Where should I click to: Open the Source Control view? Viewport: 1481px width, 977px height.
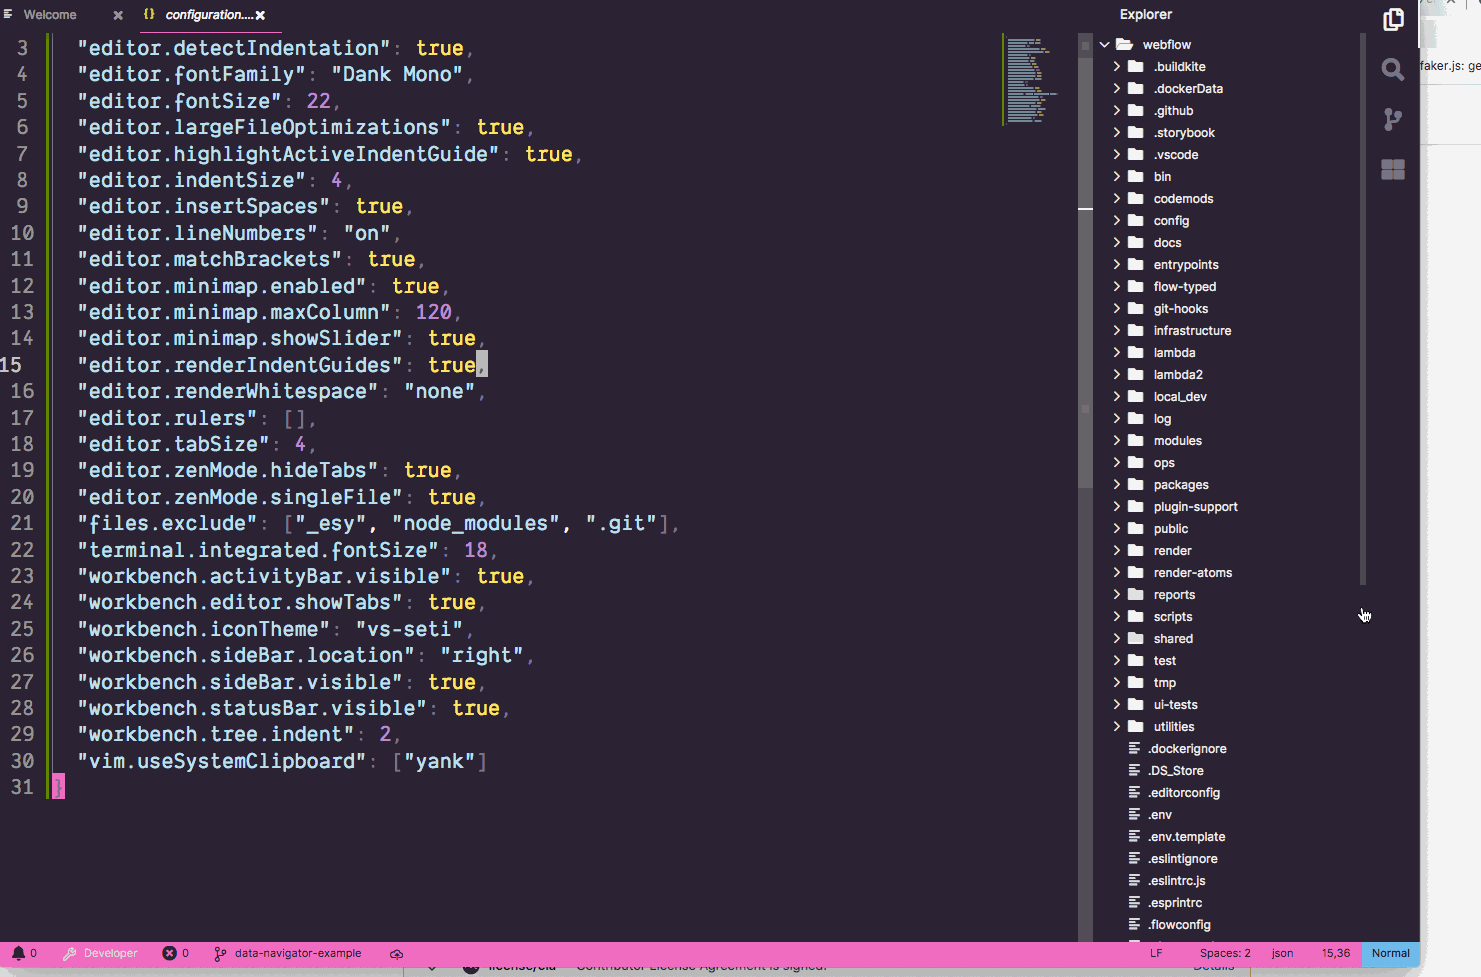[x=1392, y=119]
